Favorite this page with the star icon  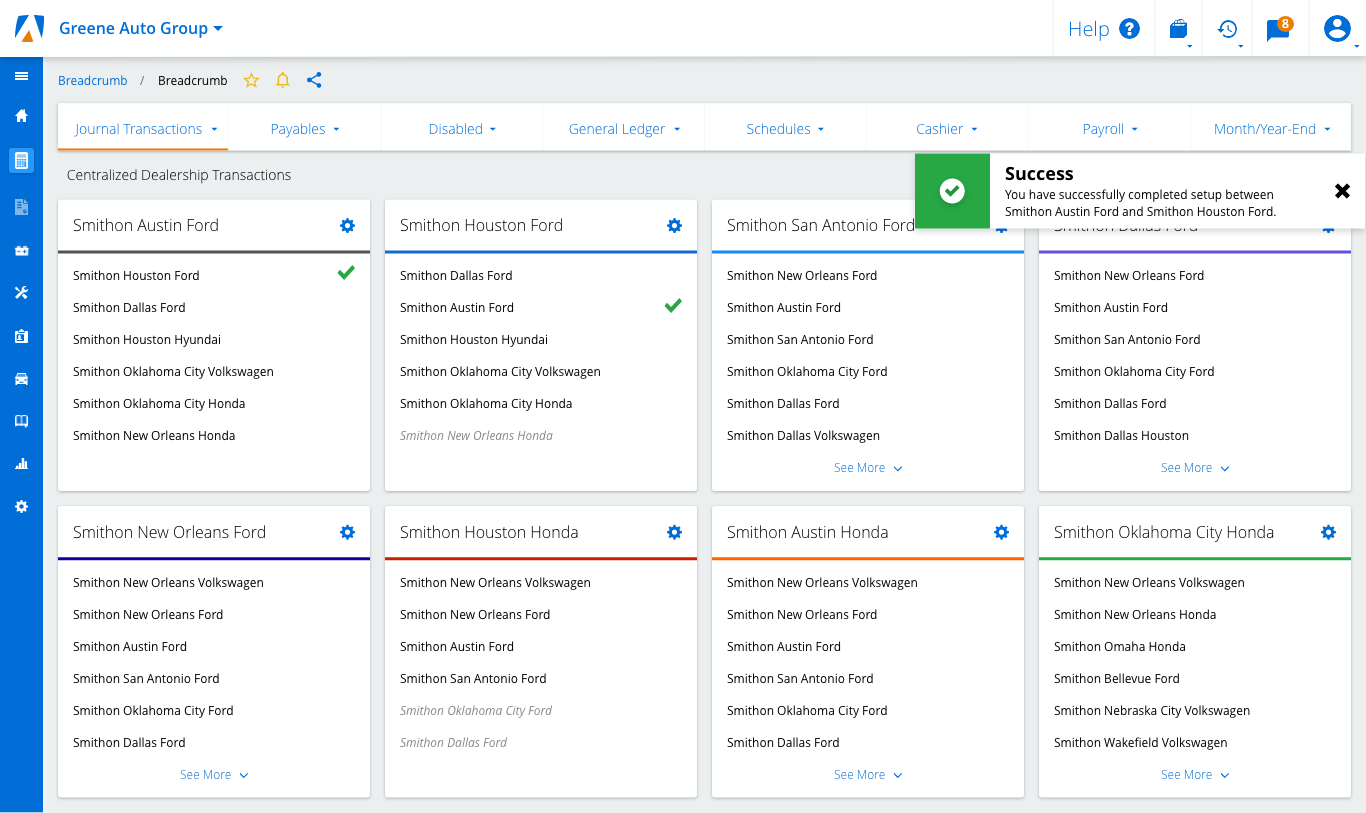click(x=252, y=81)
